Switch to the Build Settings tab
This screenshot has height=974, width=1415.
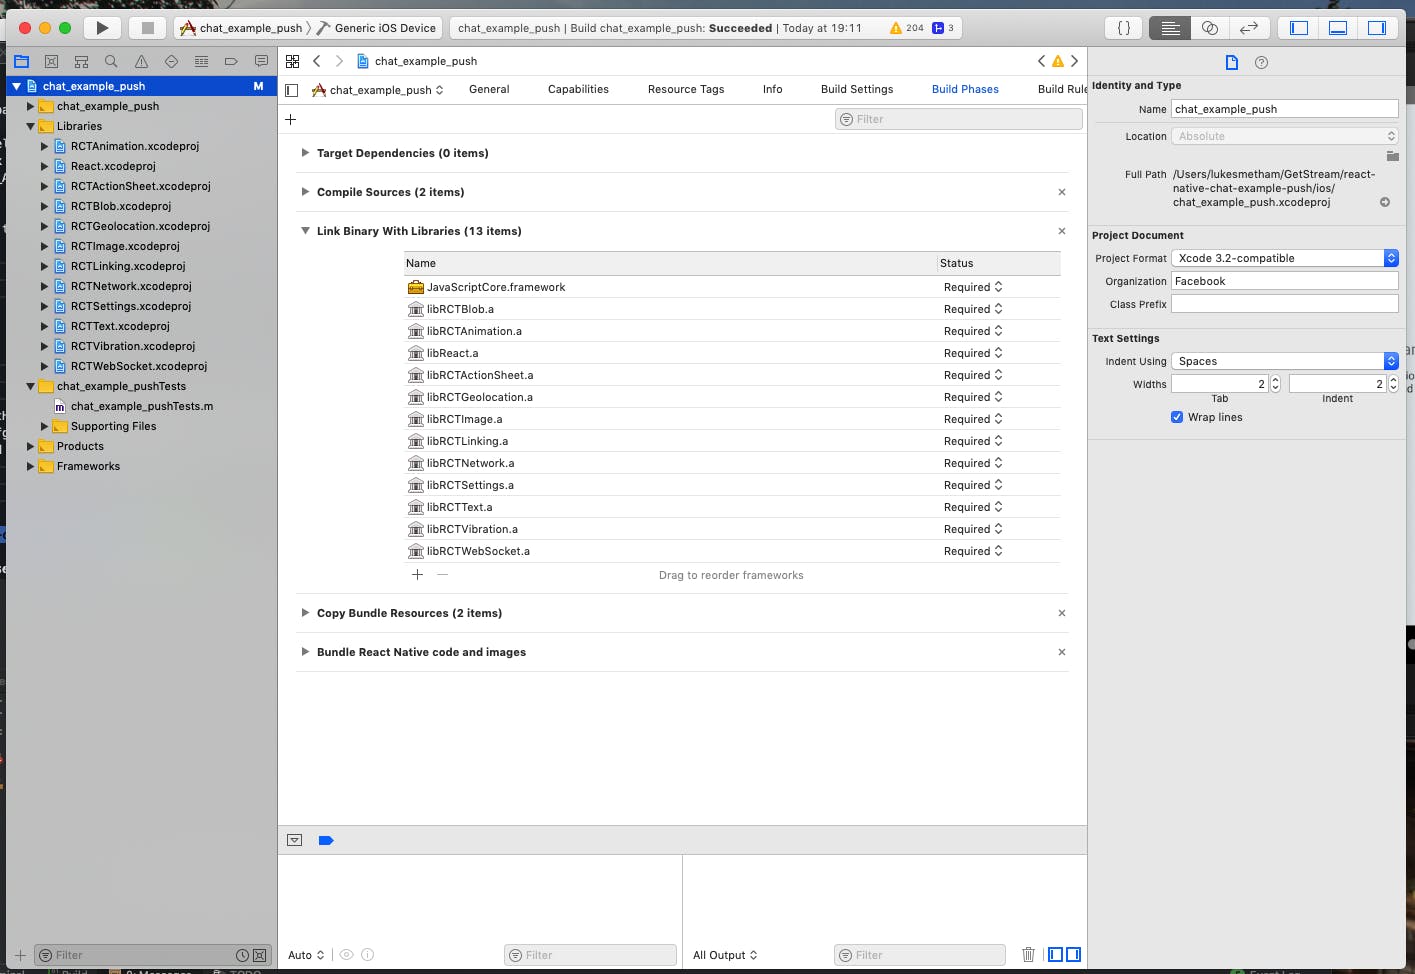[856, 89]
